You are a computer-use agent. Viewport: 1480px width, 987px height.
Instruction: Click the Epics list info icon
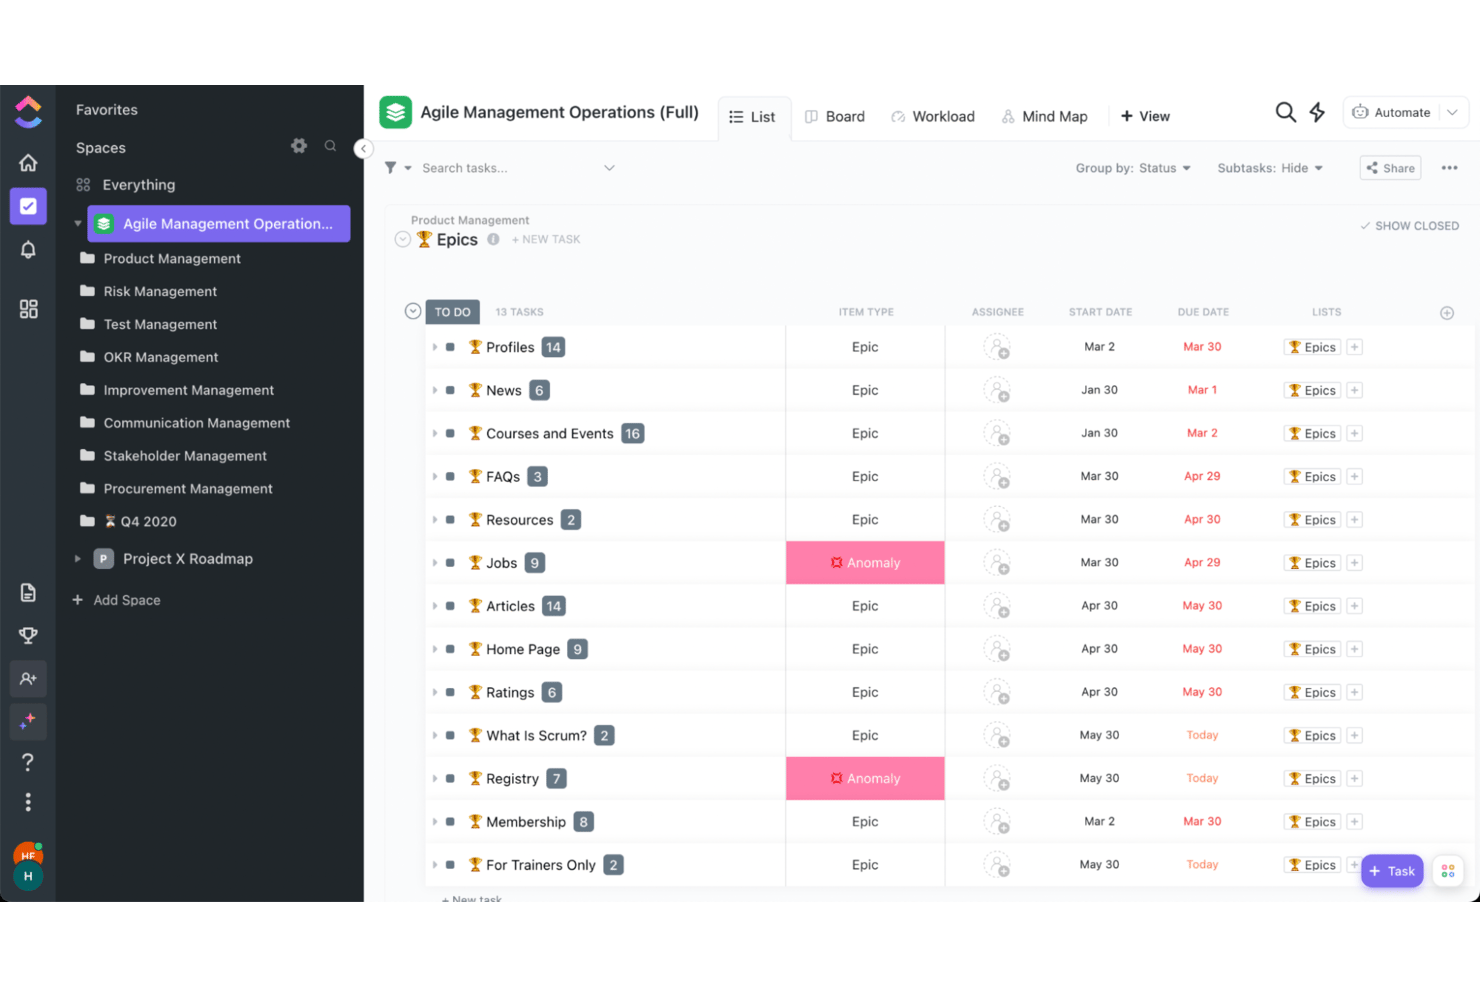click(x=493, y=239)
